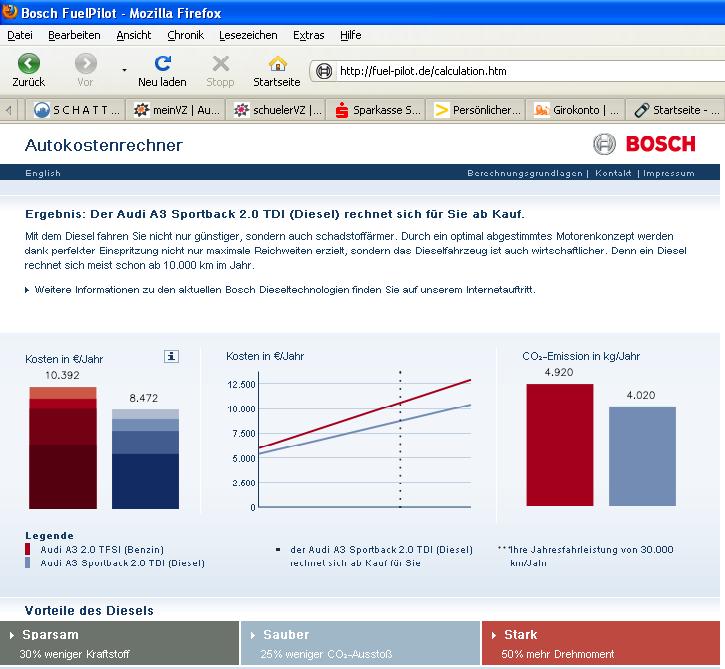Open the Datei menu
This screenshot has width=725, height=669.
click(x=20, y=35)
